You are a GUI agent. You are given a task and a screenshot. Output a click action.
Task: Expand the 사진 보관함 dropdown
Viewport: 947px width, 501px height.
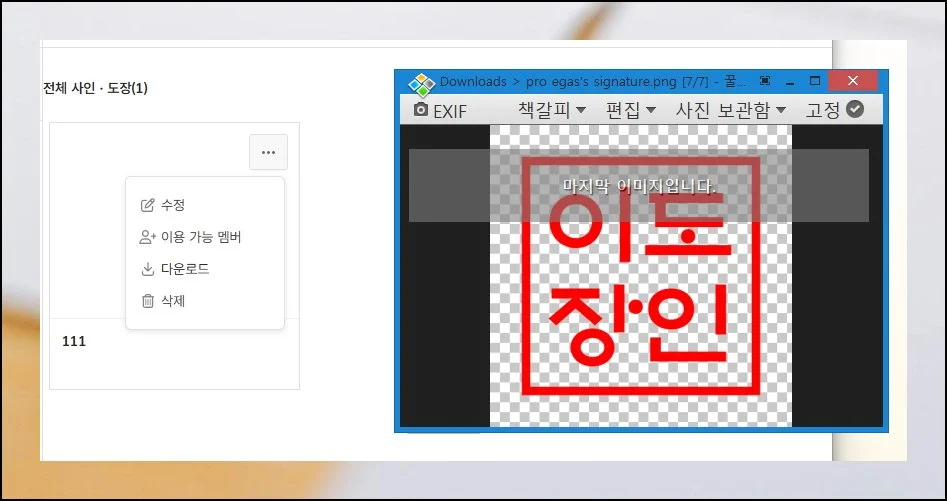(x=731, y=110)
